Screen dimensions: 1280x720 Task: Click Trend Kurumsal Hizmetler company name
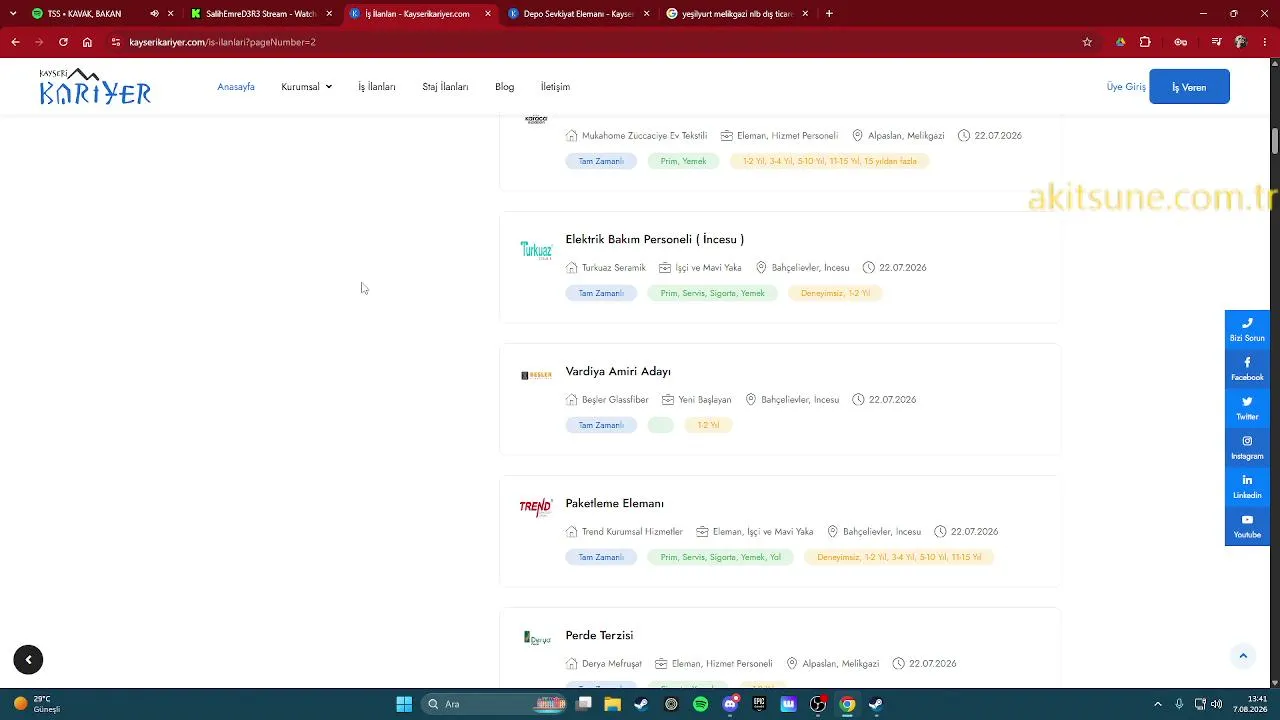point(632,532)
